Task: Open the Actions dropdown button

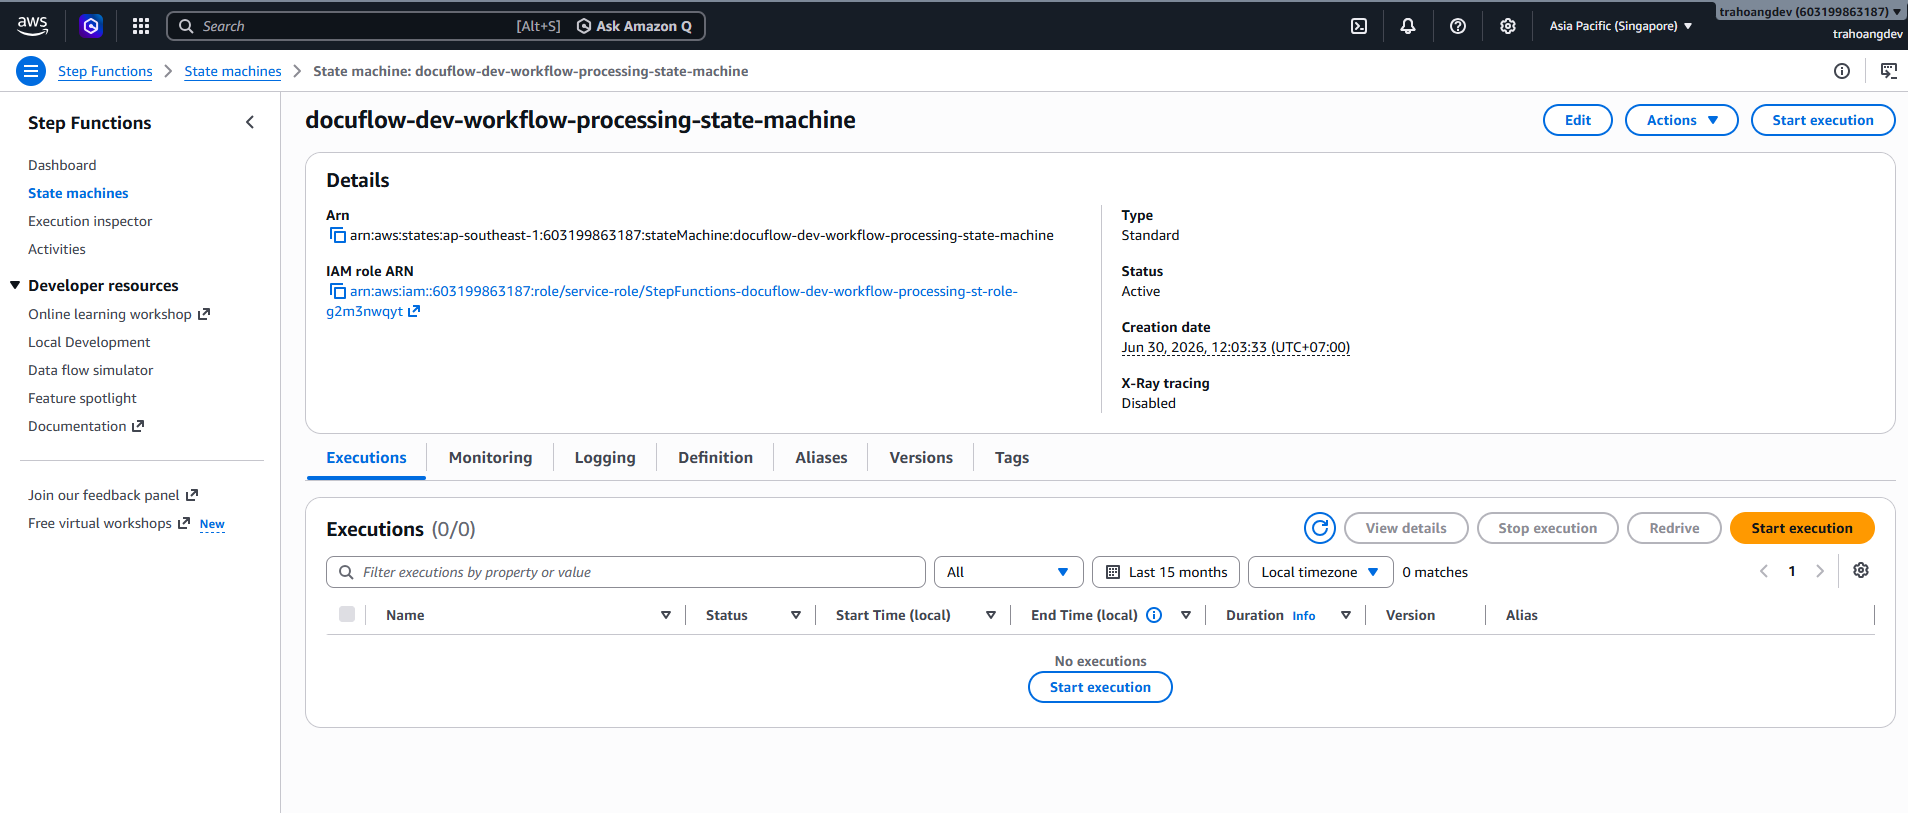Action: (x=1681, y=120)
